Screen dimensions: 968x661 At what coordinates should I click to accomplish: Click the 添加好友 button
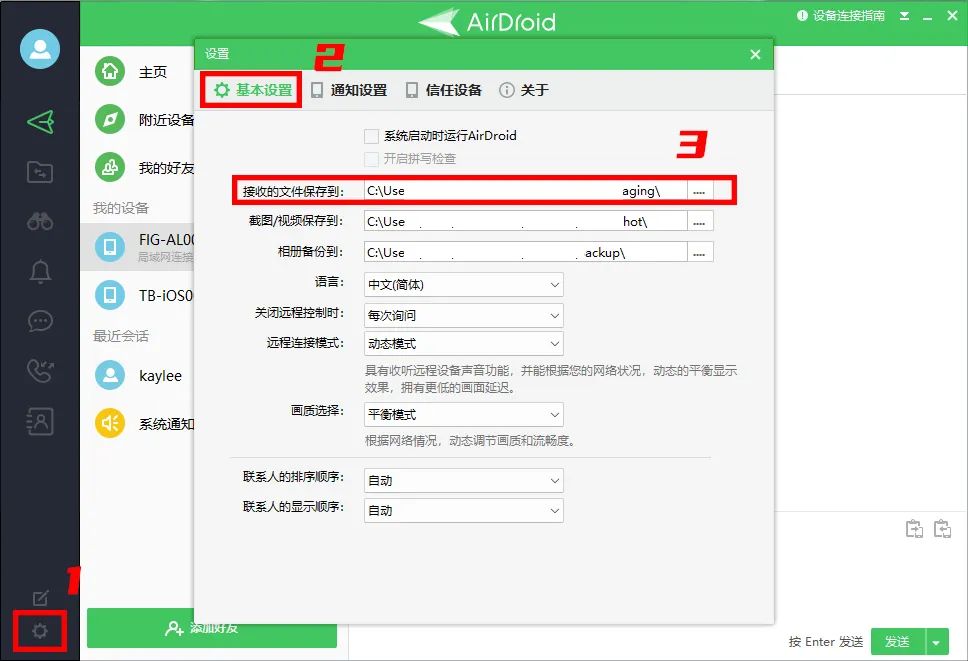211,631
